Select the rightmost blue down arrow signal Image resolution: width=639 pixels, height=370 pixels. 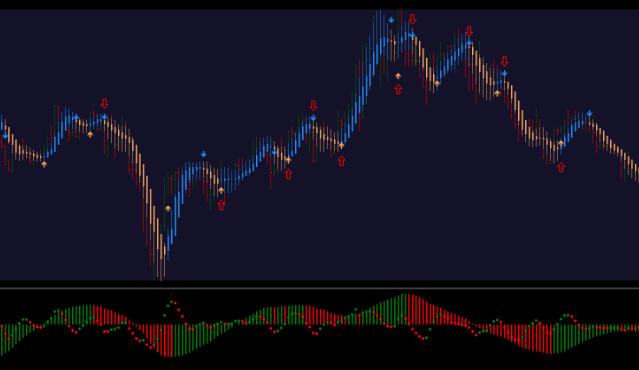point(589,113)
